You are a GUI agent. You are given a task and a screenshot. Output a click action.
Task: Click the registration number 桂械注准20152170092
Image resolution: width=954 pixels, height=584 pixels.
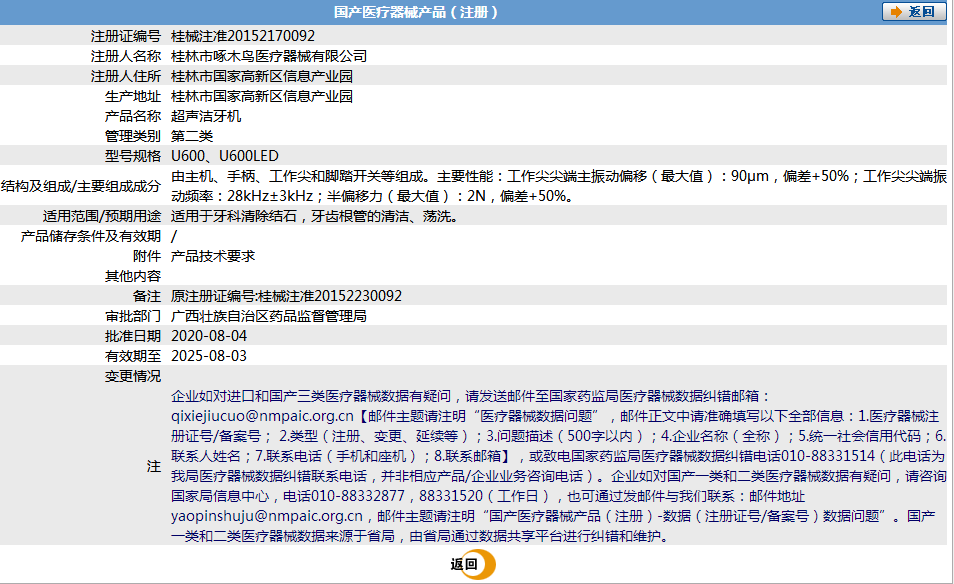pos(243,36)
